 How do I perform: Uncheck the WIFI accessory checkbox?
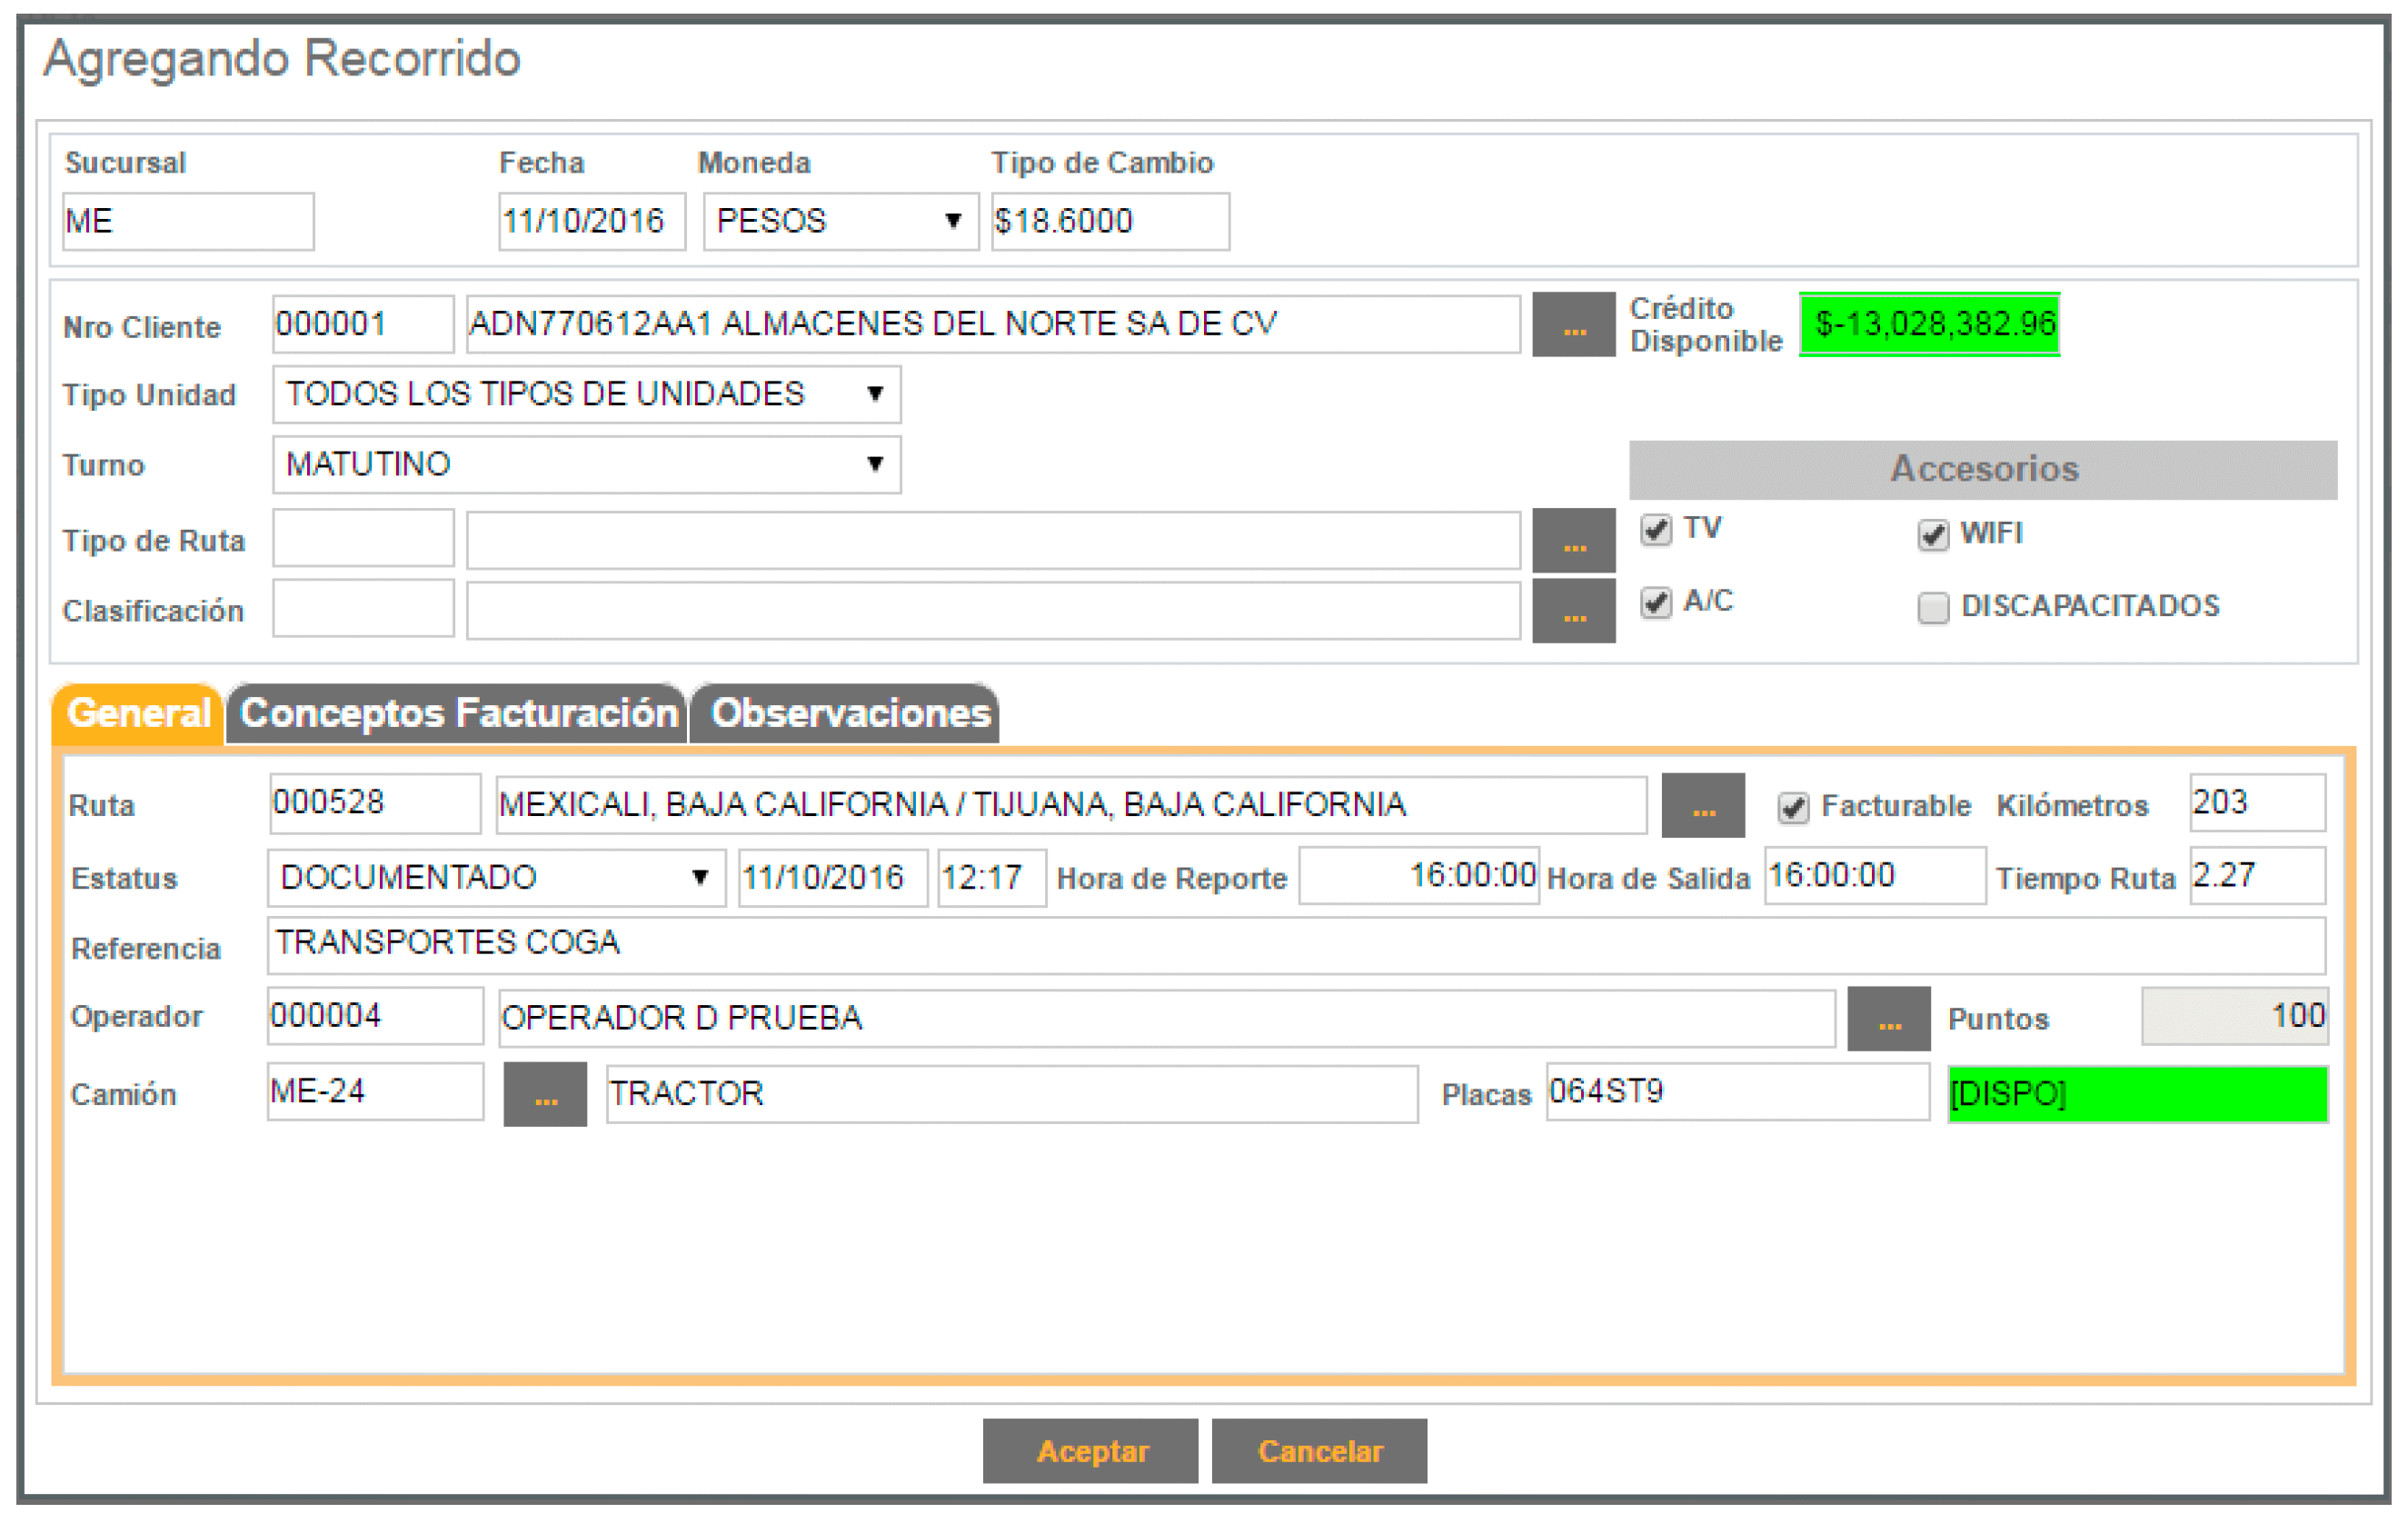tap(1932, 535)
